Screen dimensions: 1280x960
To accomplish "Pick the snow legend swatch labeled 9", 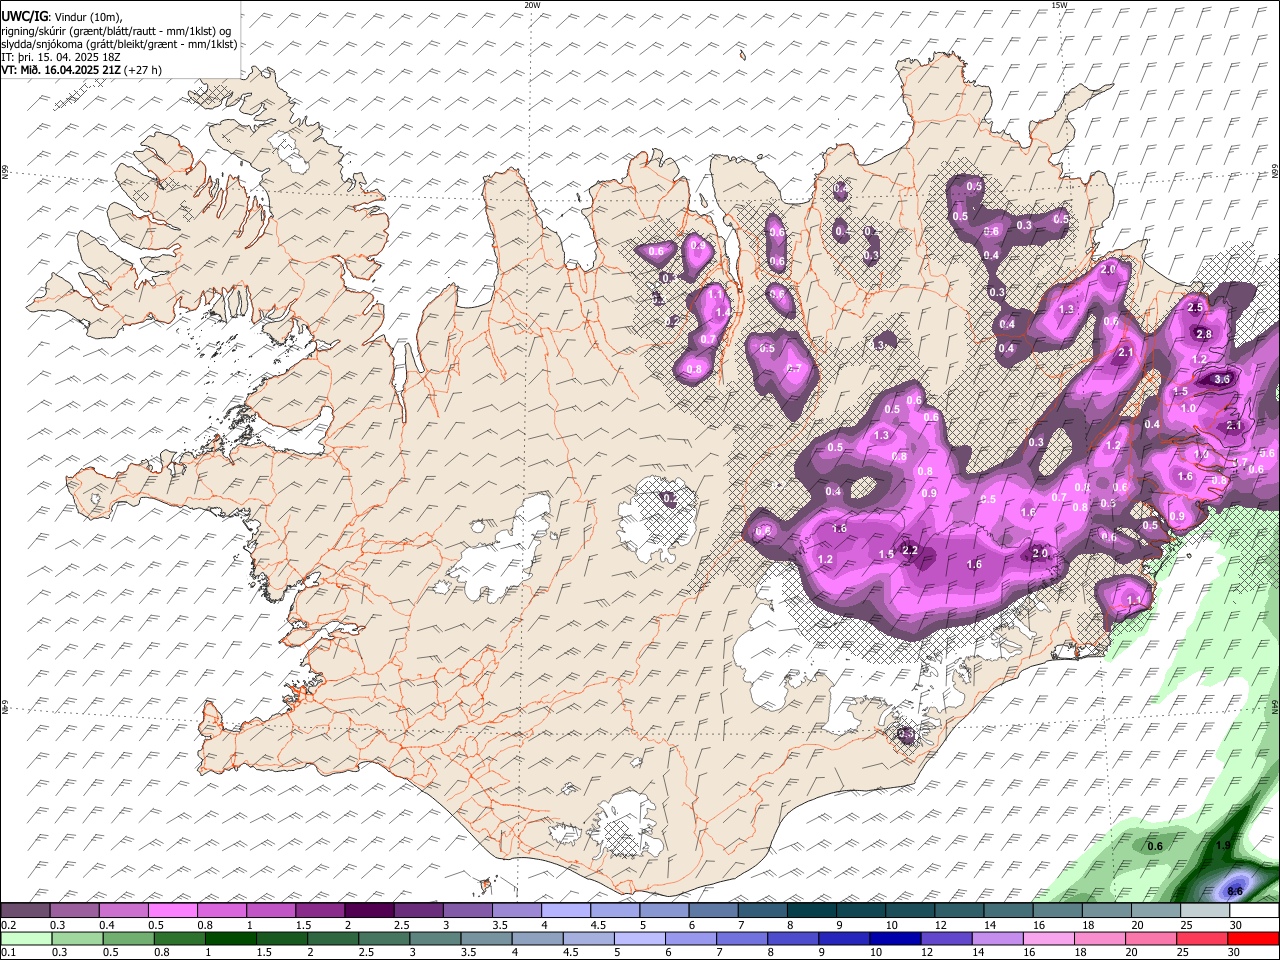I will pos(861,910).
